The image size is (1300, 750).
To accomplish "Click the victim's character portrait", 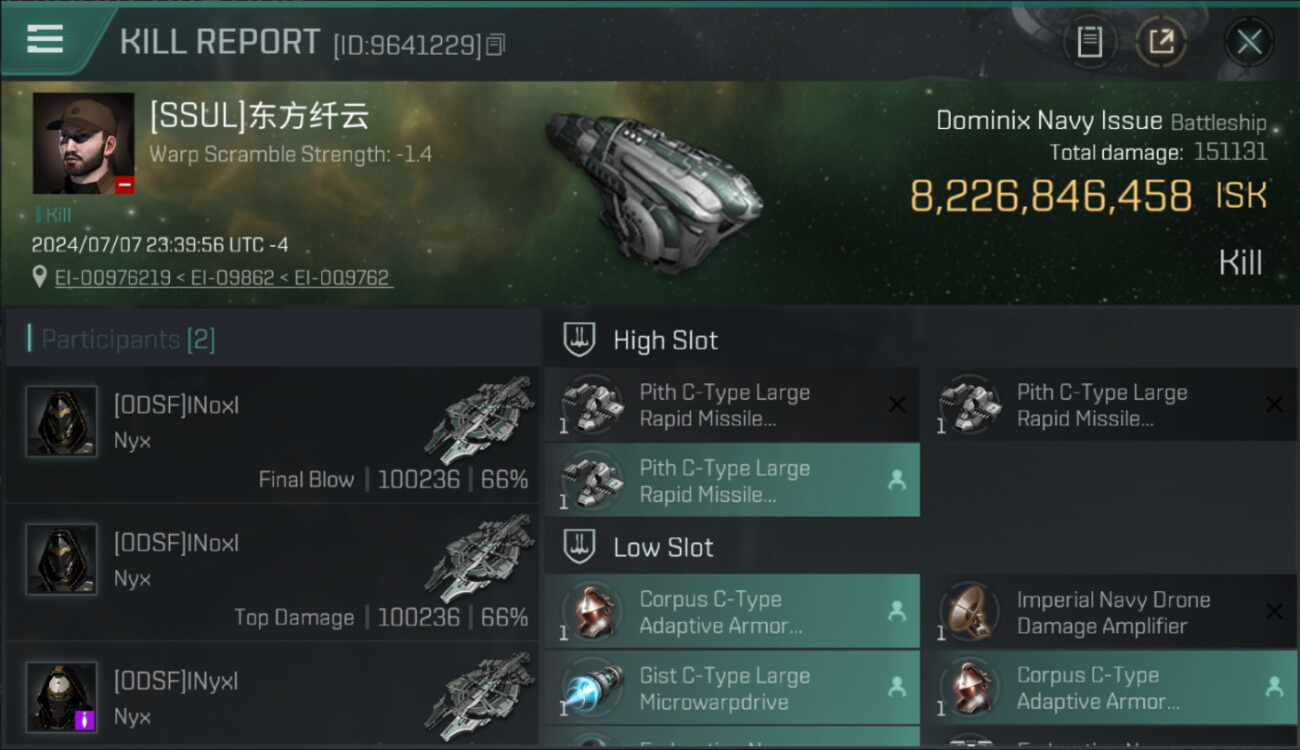I will click(x=83, y=144).
